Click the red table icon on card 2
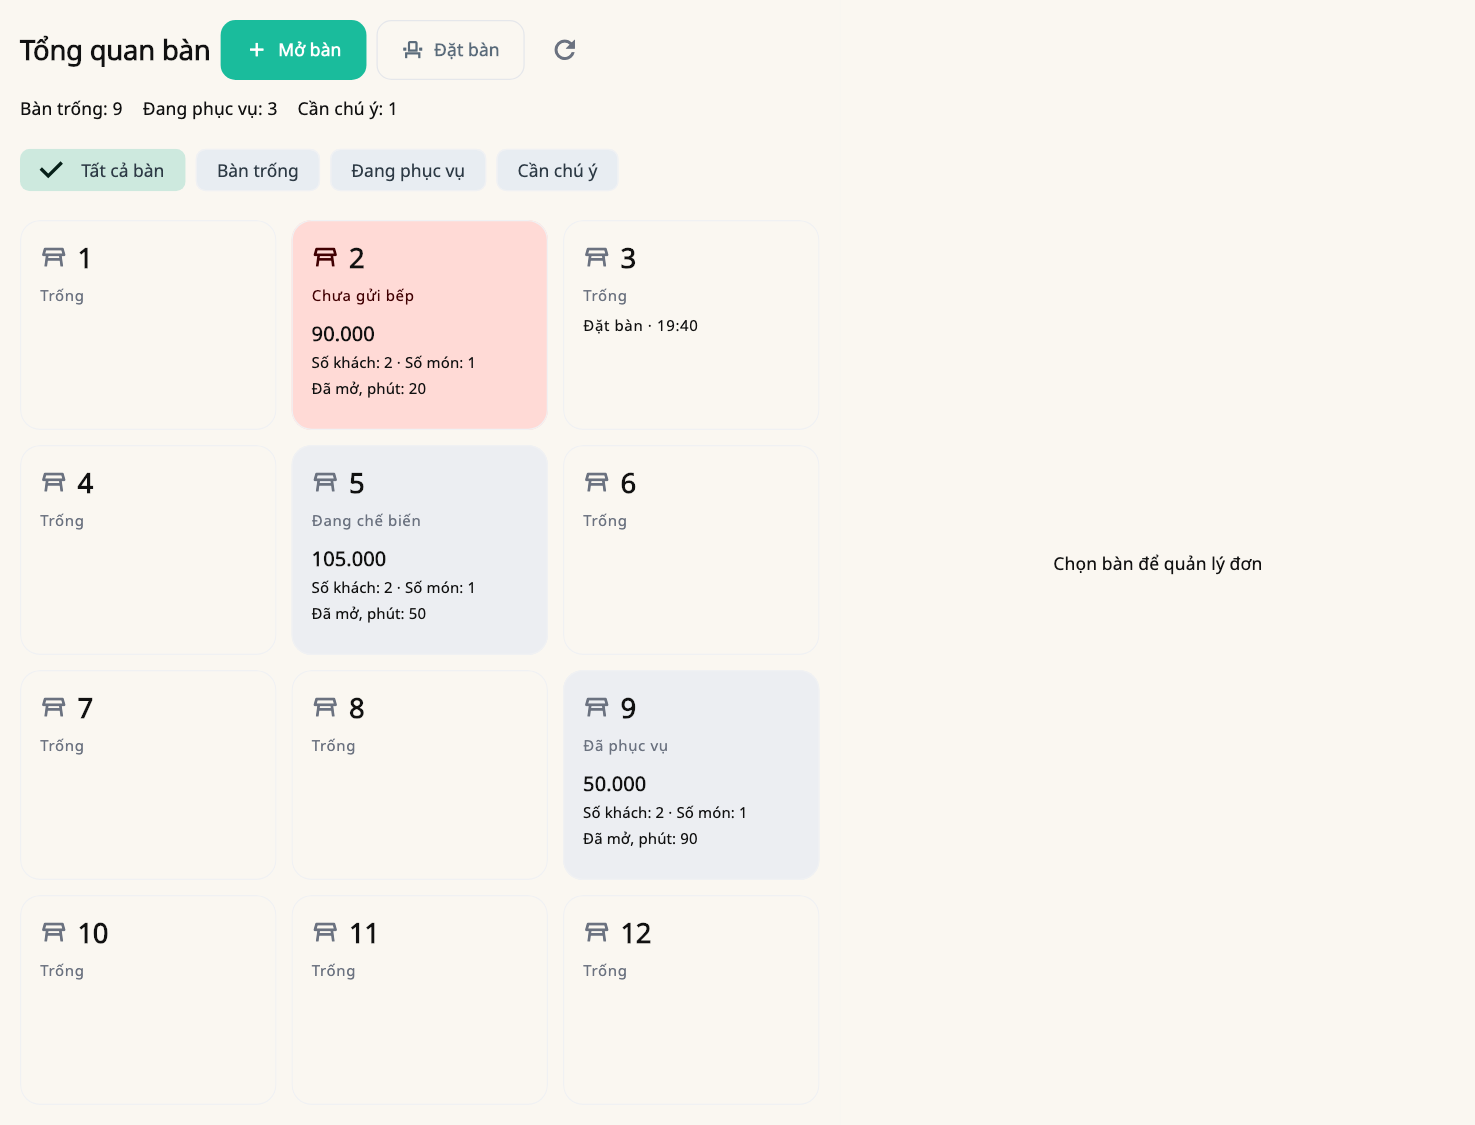 point(325,258)
